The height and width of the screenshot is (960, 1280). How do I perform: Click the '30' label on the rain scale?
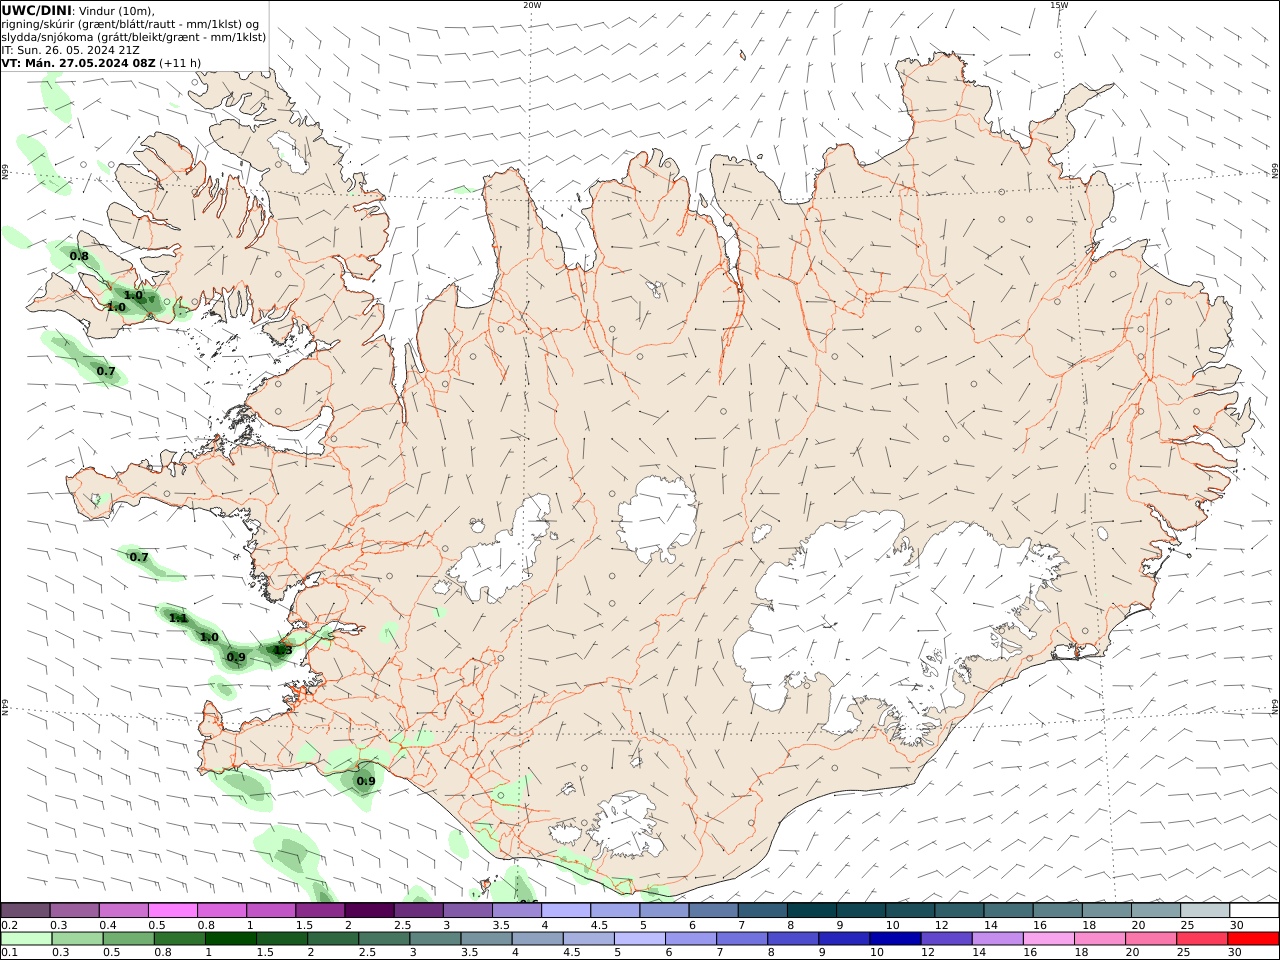click(1235, 953)
